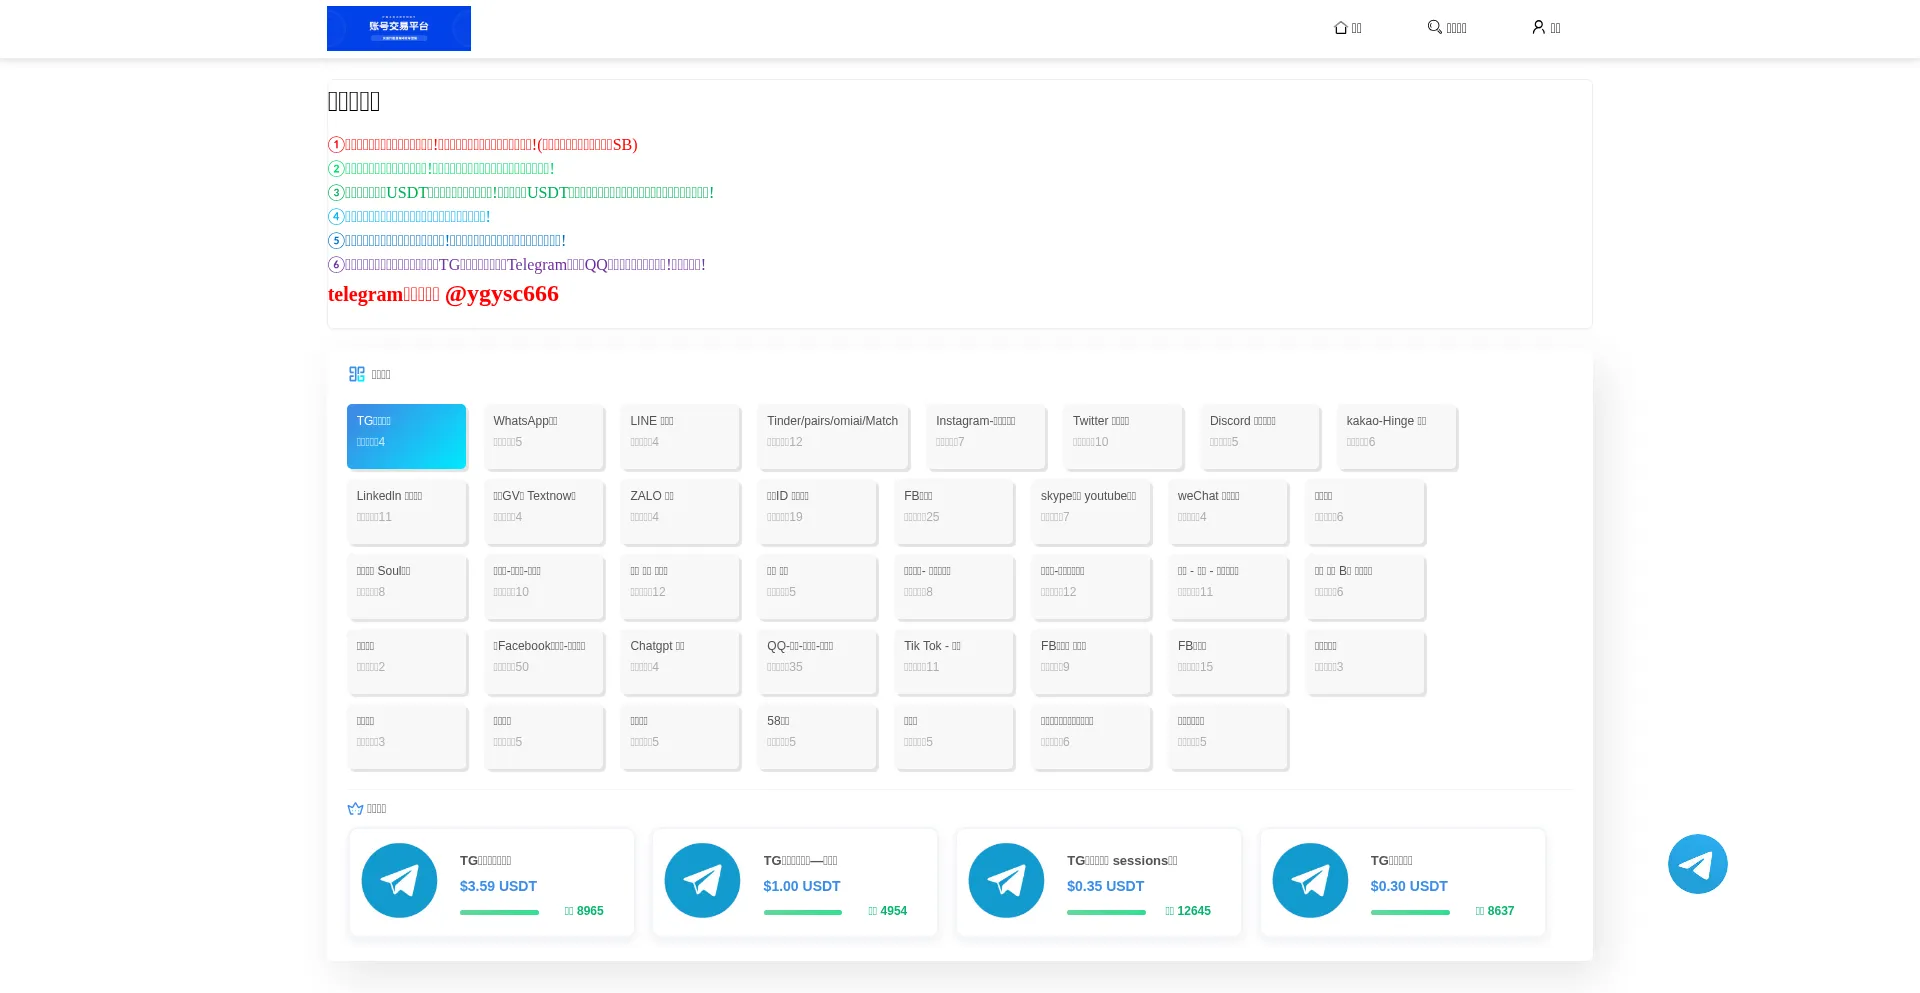Click the blue site logo banner
This screenshot has width=1920, height=993.
398,28
